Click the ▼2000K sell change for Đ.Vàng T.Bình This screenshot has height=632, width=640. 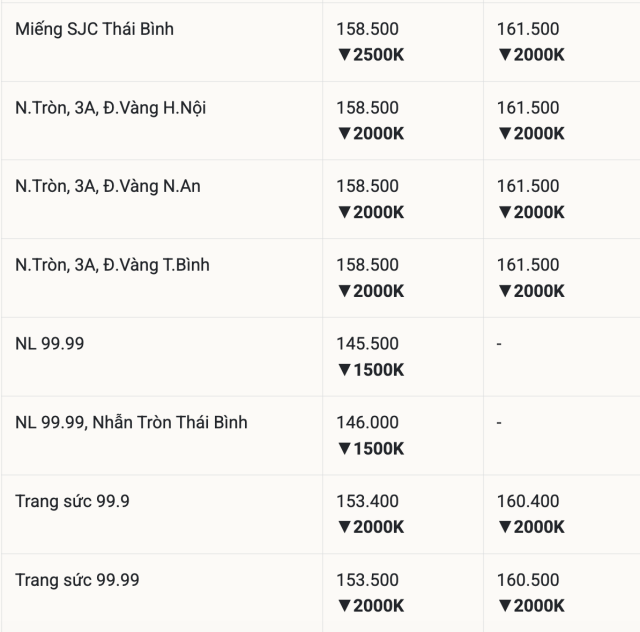click(531, 291)
